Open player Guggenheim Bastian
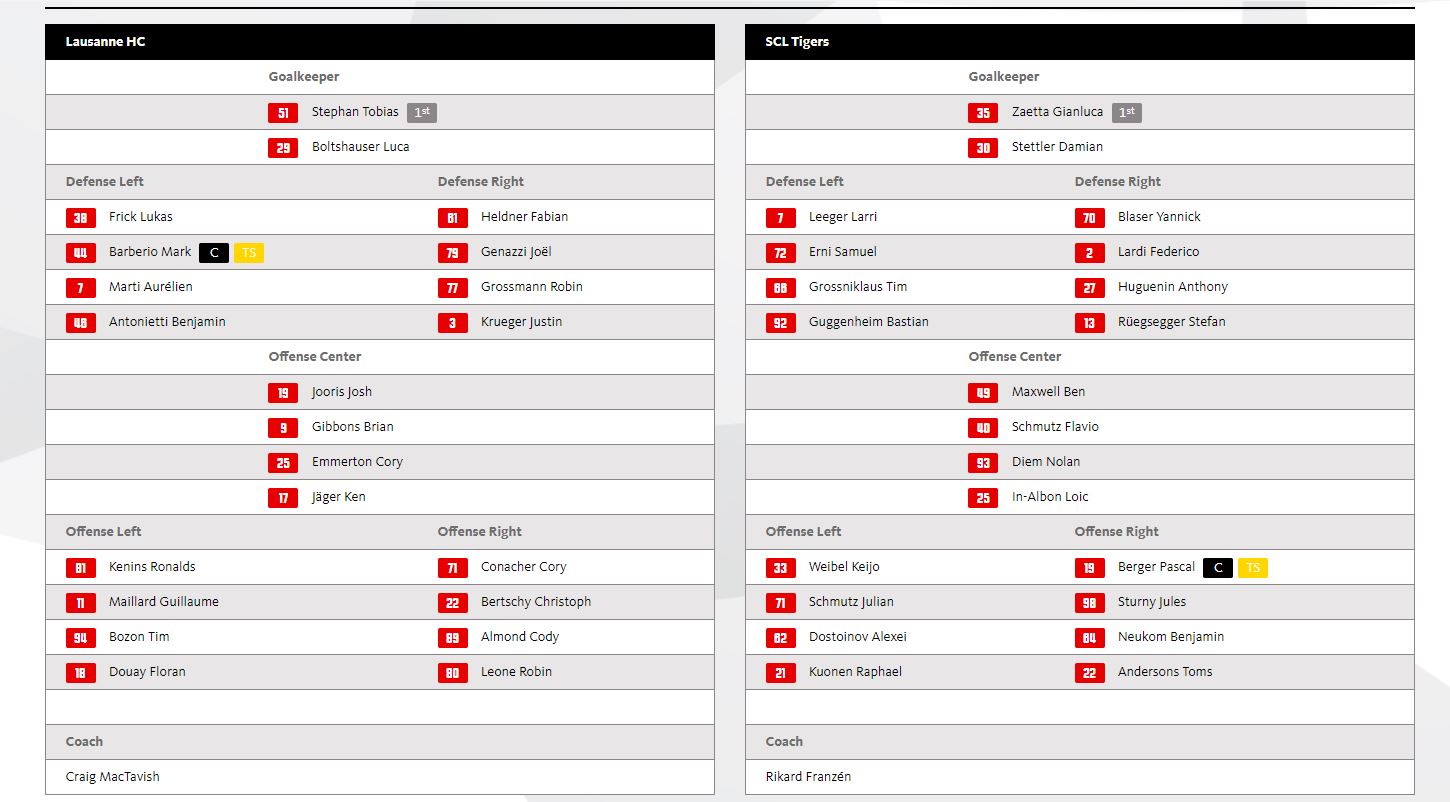Image resolution: width=1450 pixels, height=802 pixels. click(x=869, y=322)
